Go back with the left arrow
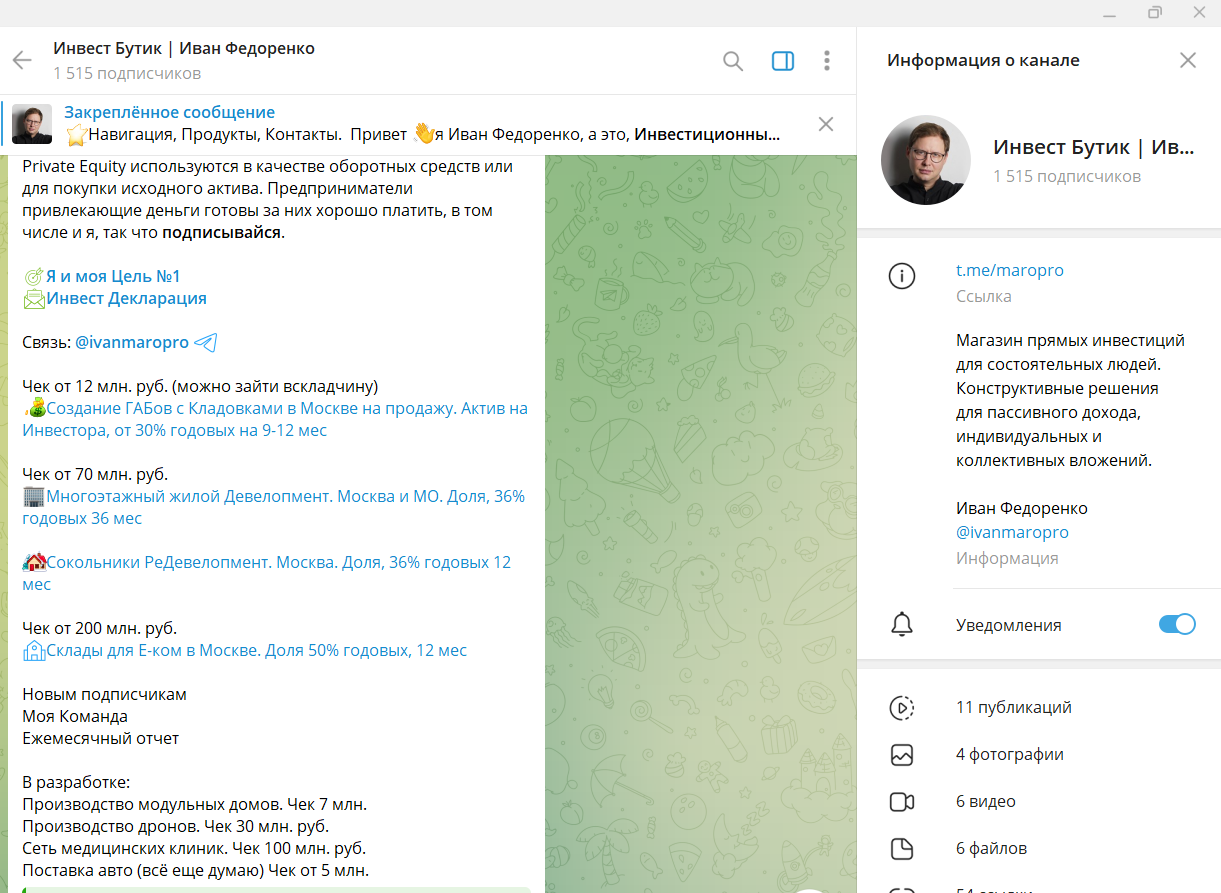This screenshot has width=1221, height=893. coord(22,61)
